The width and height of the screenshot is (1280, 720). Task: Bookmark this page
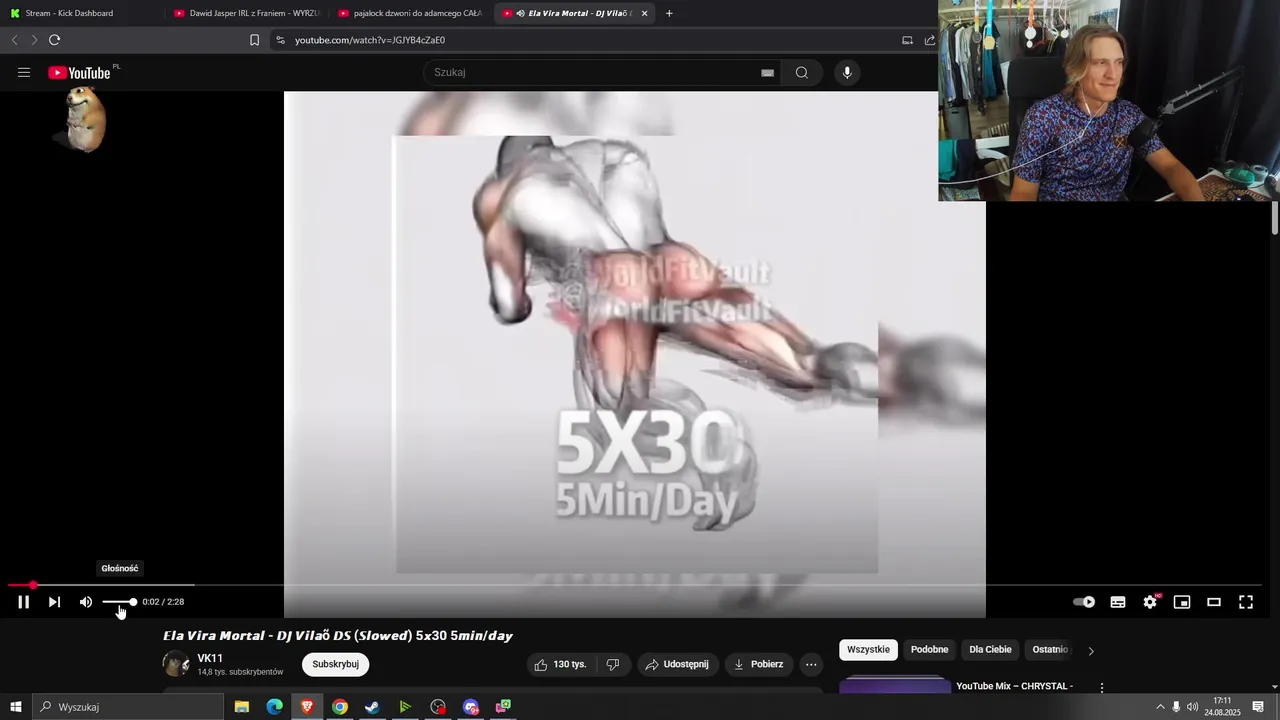pyautogui.click(x=254, y=40)
